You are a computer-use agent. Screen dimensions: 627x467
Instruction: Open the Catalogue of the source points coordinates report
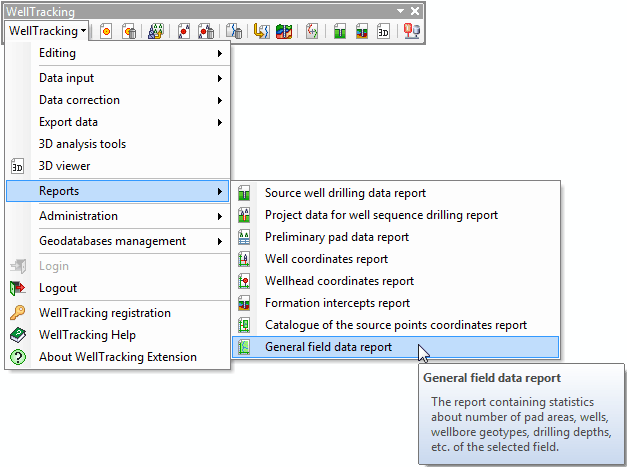tap(395, 325)
